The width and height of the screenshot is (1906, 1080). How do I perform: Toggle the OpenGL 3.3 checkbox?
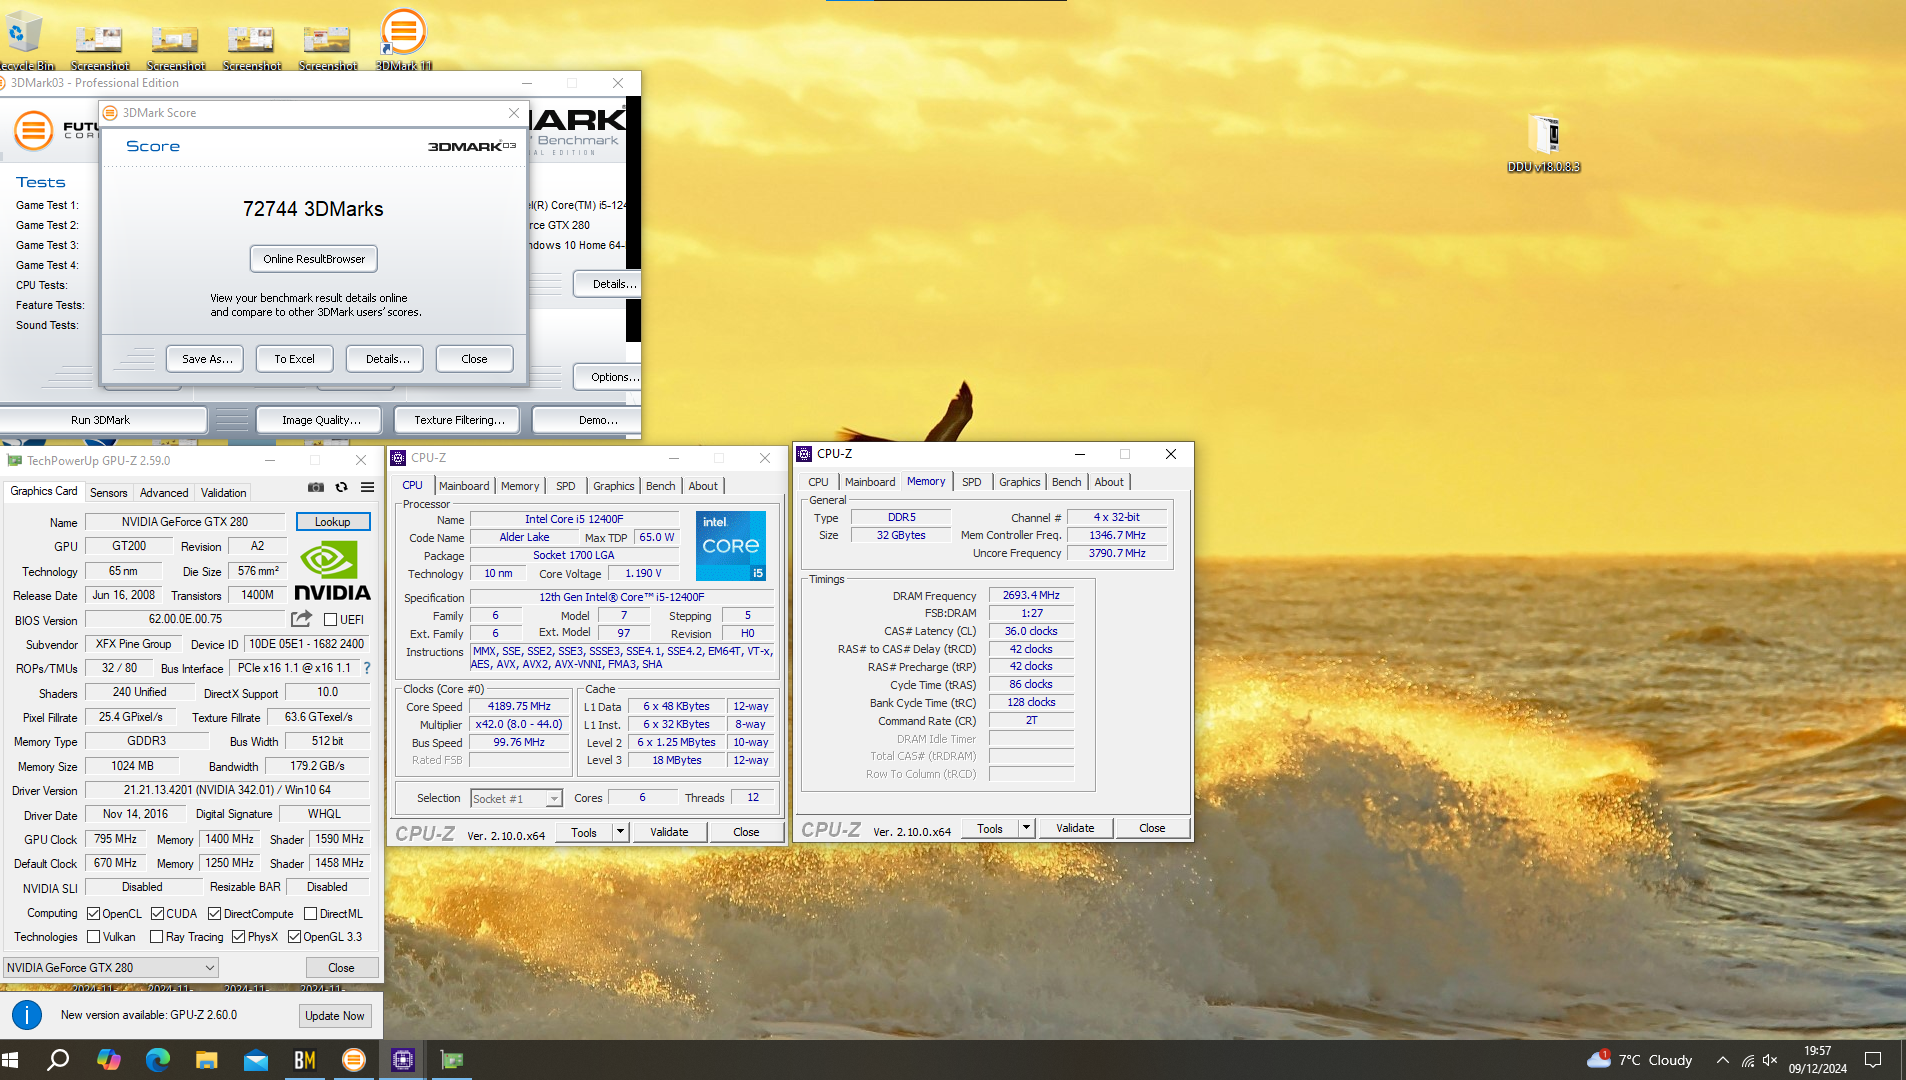click(294, 937)
